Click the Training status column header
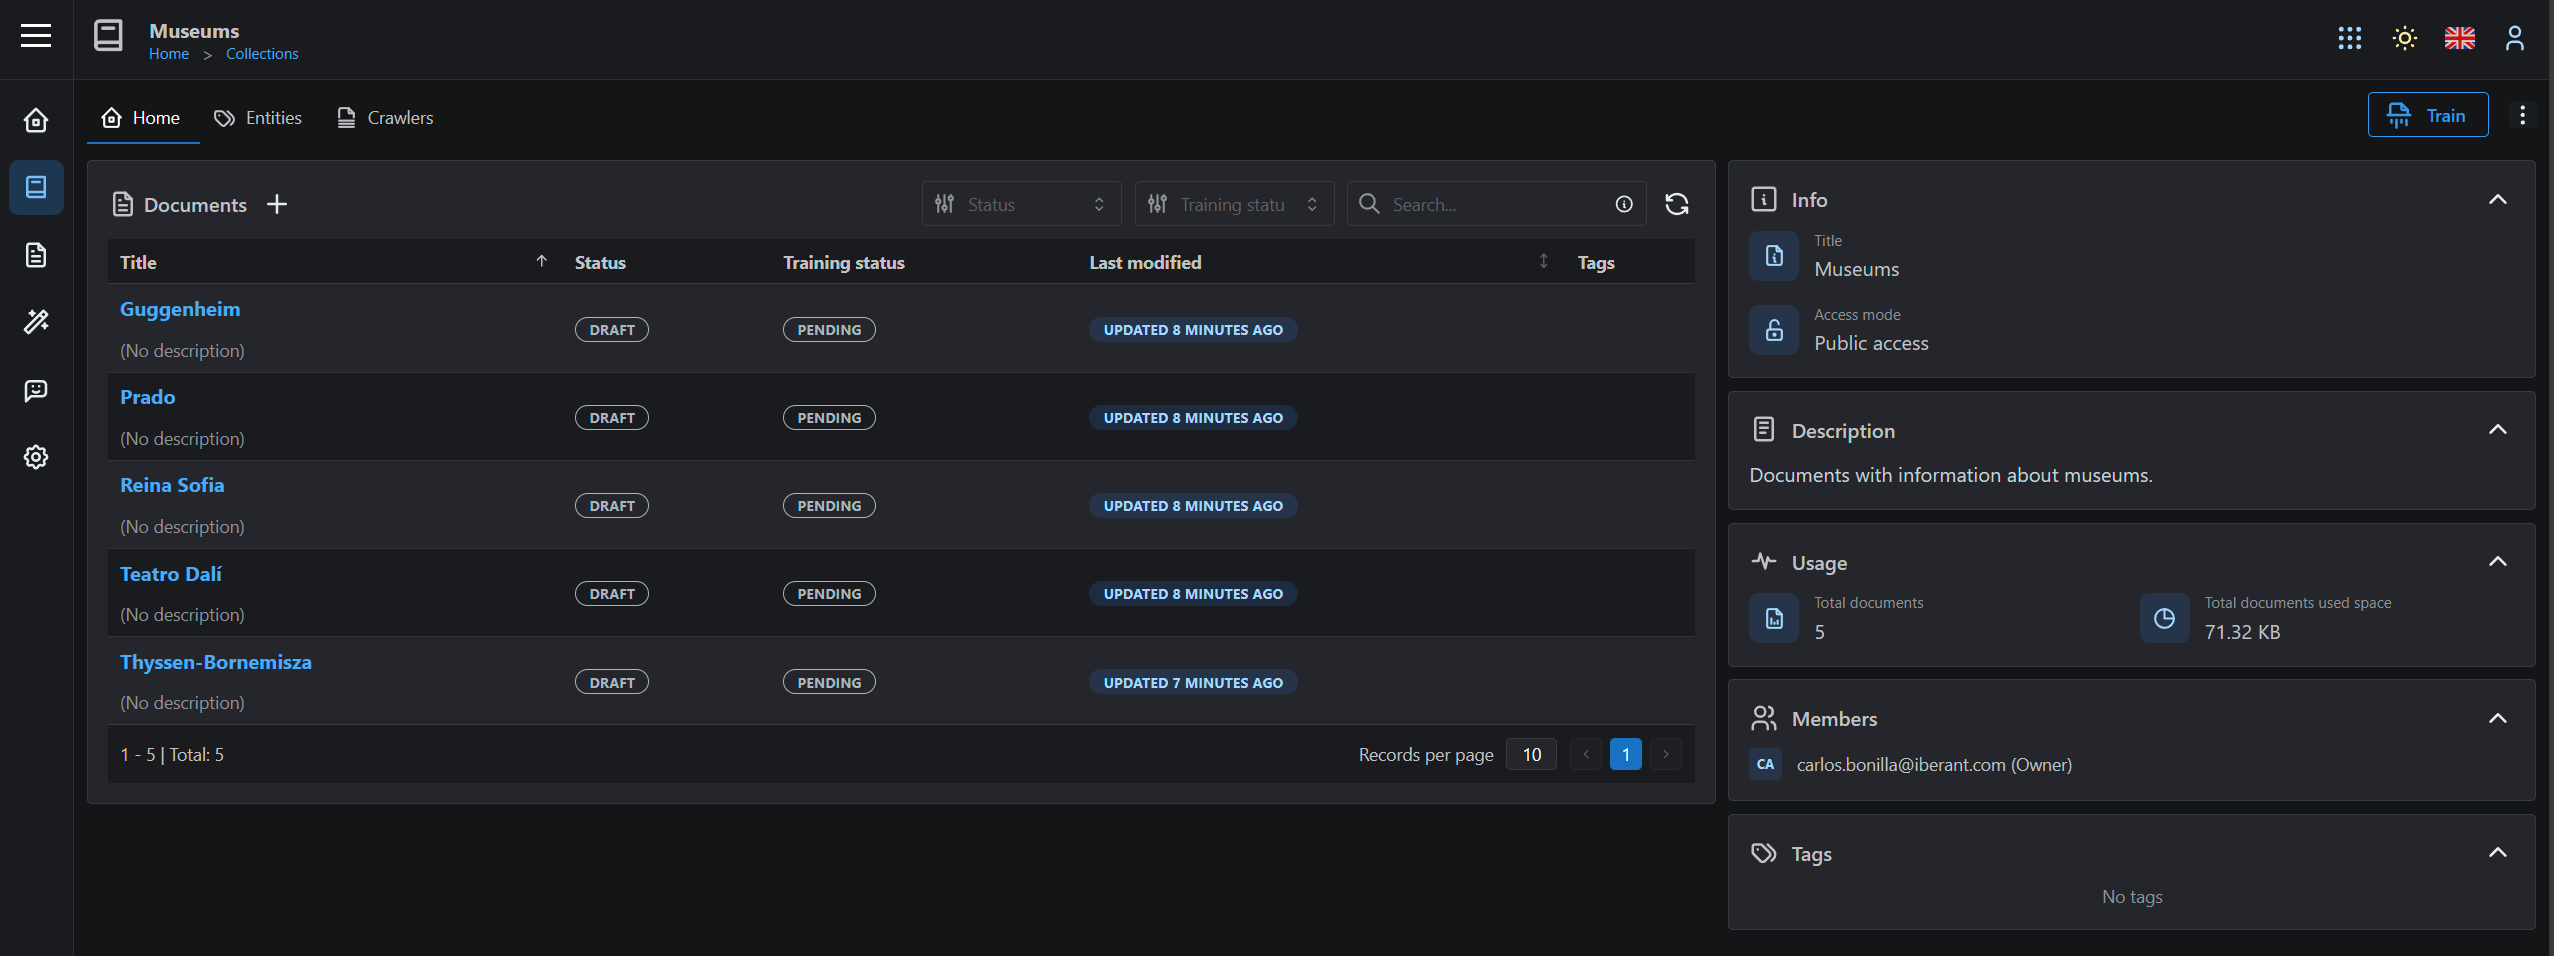This screenshot has height=956, width=2554. [844, 262]
